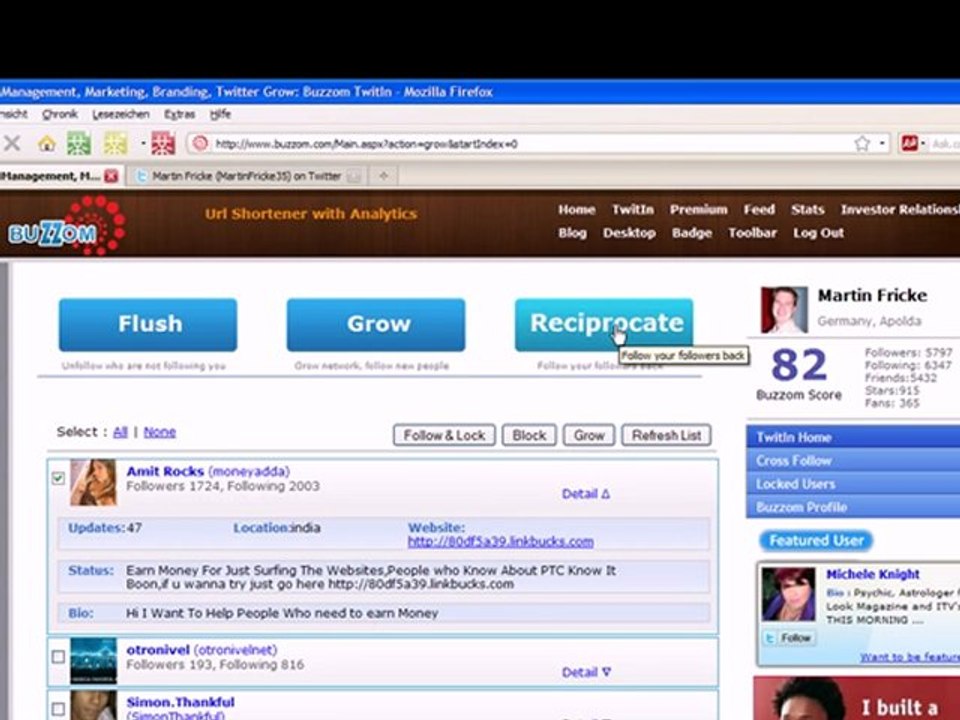Select None users link
Image resolution: width=960 pixels, height=720 pixels.
coord(159,432)
